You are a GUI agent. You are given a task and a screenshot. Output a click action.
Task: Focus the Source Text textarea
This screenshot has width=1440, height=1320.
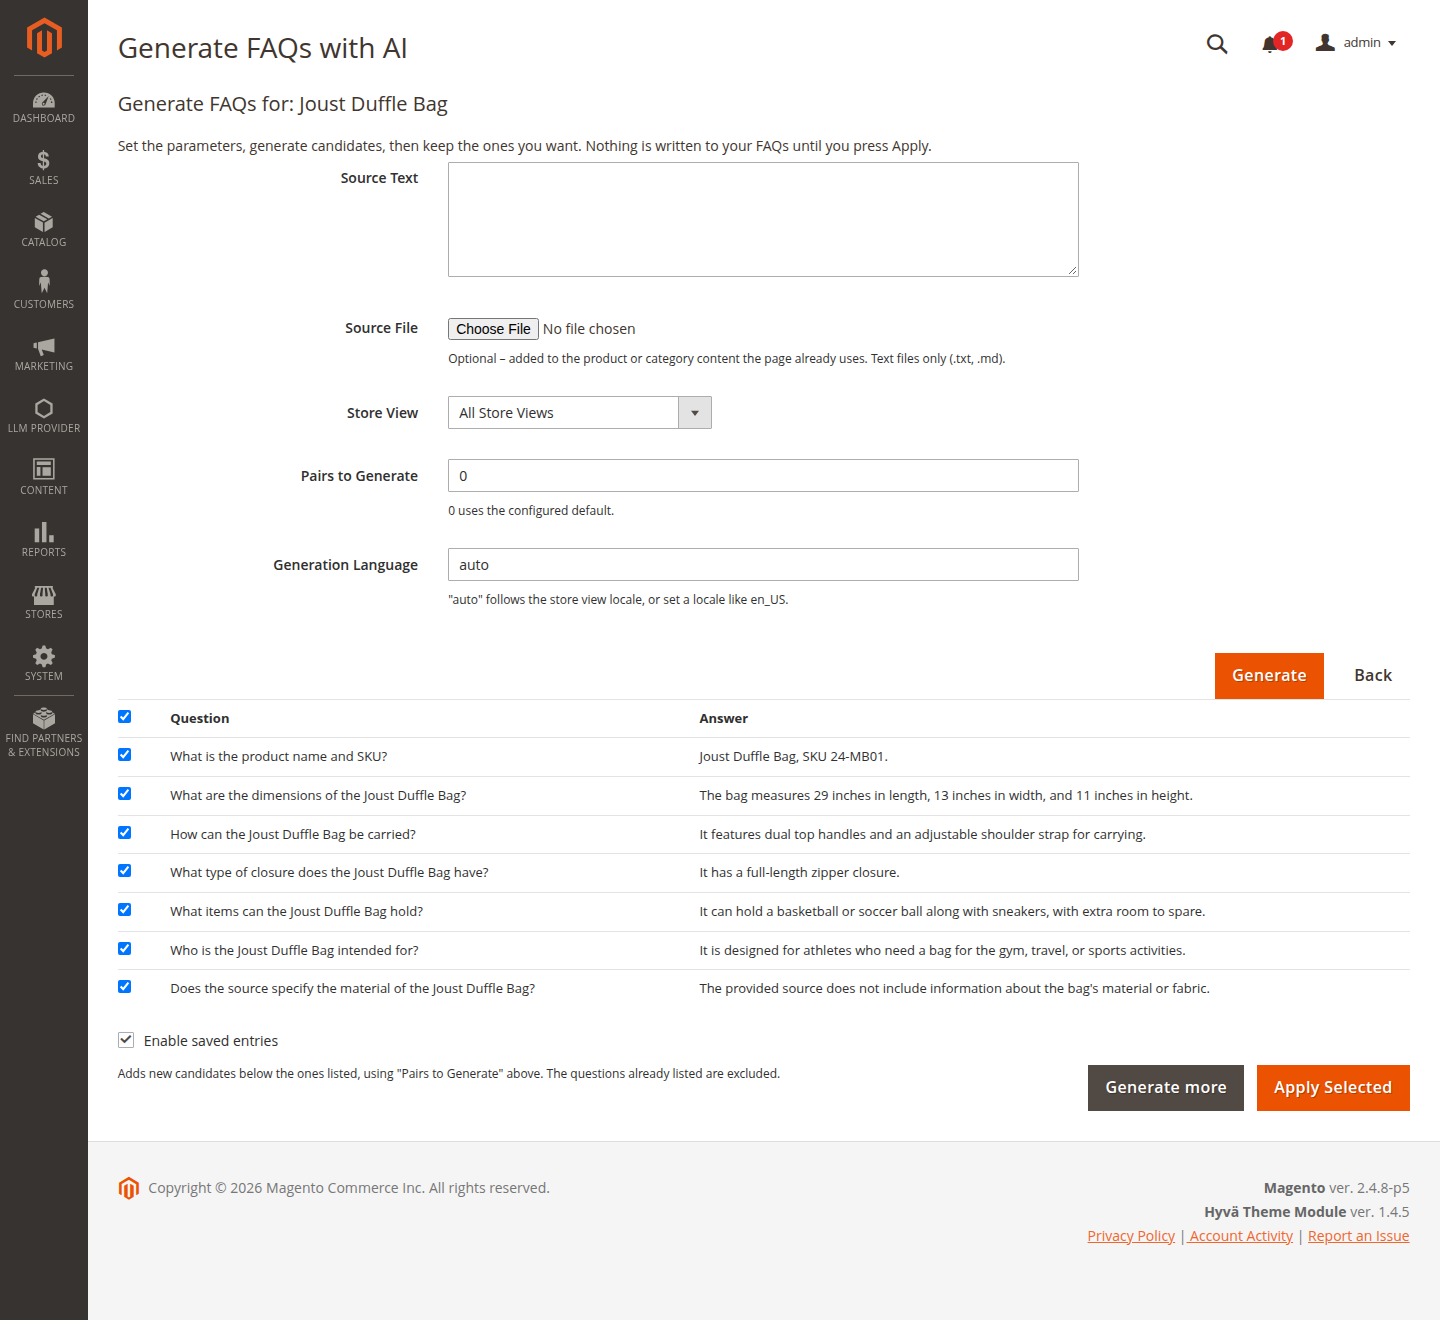pyautogui.click(x=763, y=219)
